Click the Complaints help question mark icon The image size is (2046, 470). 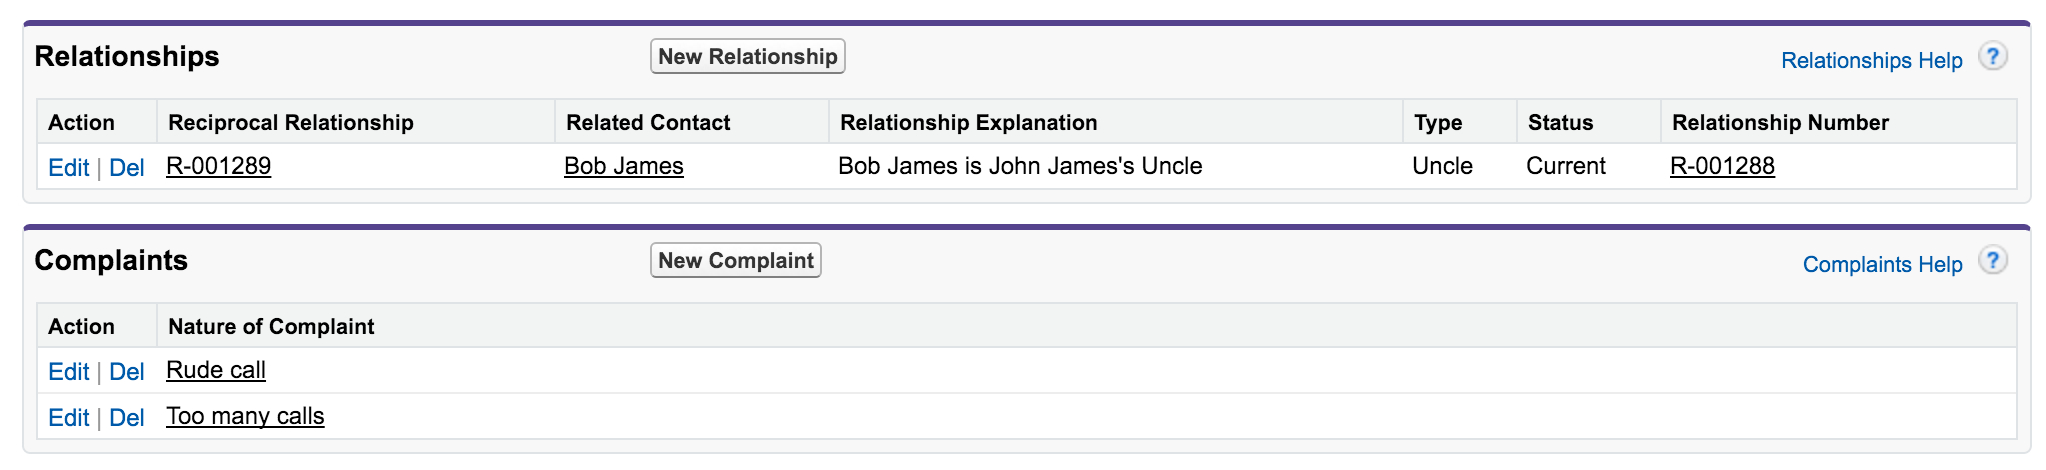click(1992, 261)
